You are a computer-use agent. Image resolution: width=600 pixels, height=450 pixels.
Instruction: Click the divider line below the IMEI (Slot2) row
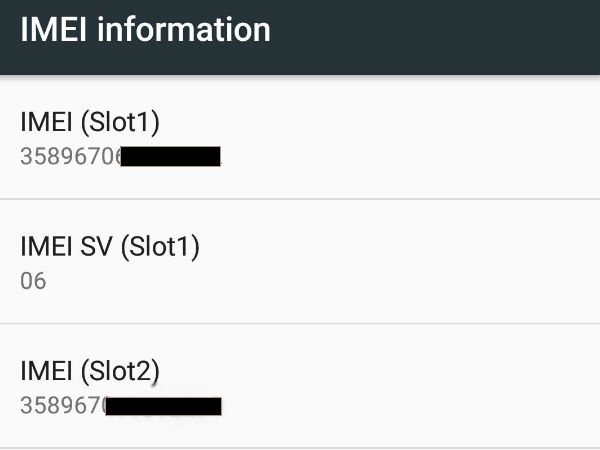click(x=300, y=447)
